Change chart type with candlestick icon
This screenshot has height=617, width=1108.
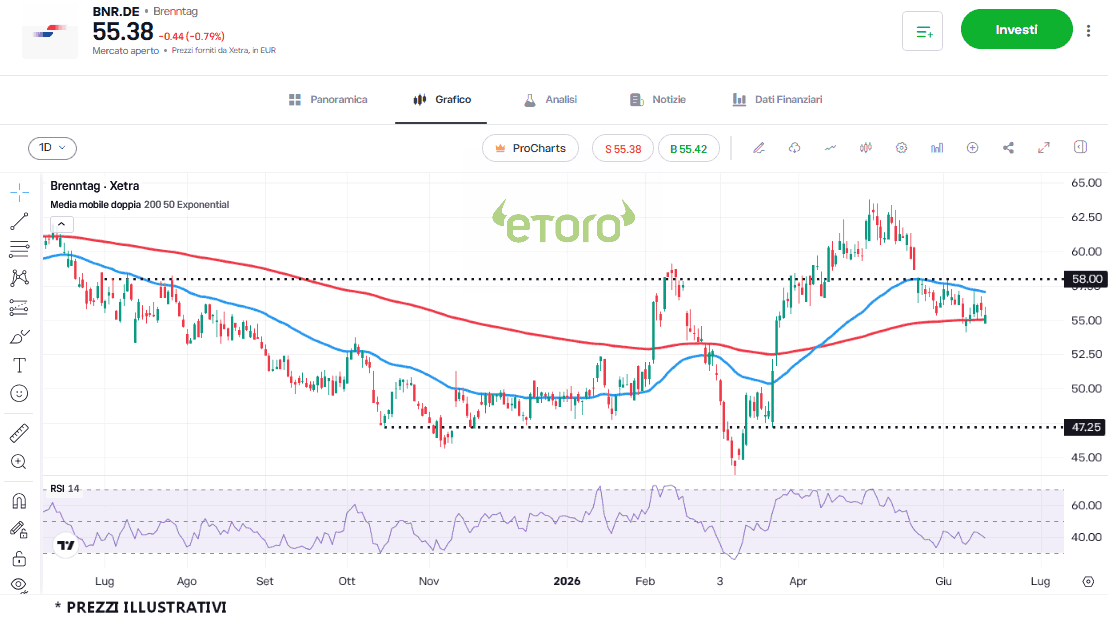(866, 148)
